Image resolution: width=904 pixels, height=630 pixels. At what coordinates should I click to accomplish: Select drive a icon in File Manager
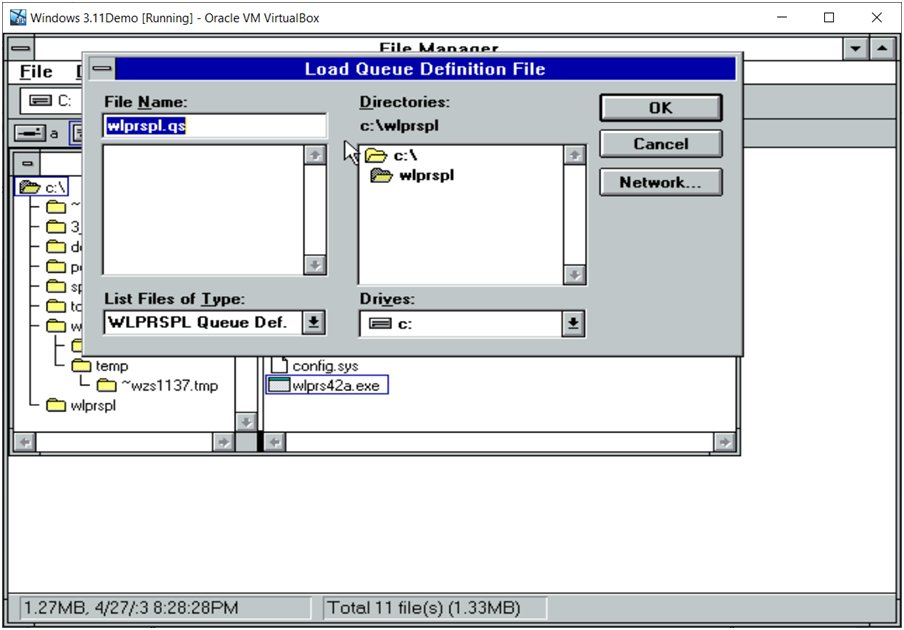tap(37, 133)
